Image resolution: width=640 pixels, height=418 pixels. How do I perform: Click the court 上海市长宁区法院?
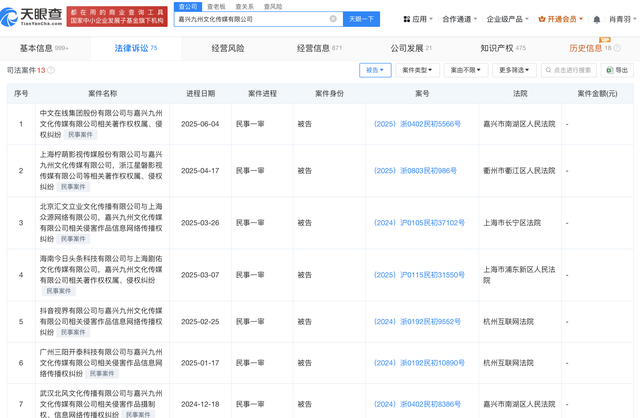pos(512,223)
